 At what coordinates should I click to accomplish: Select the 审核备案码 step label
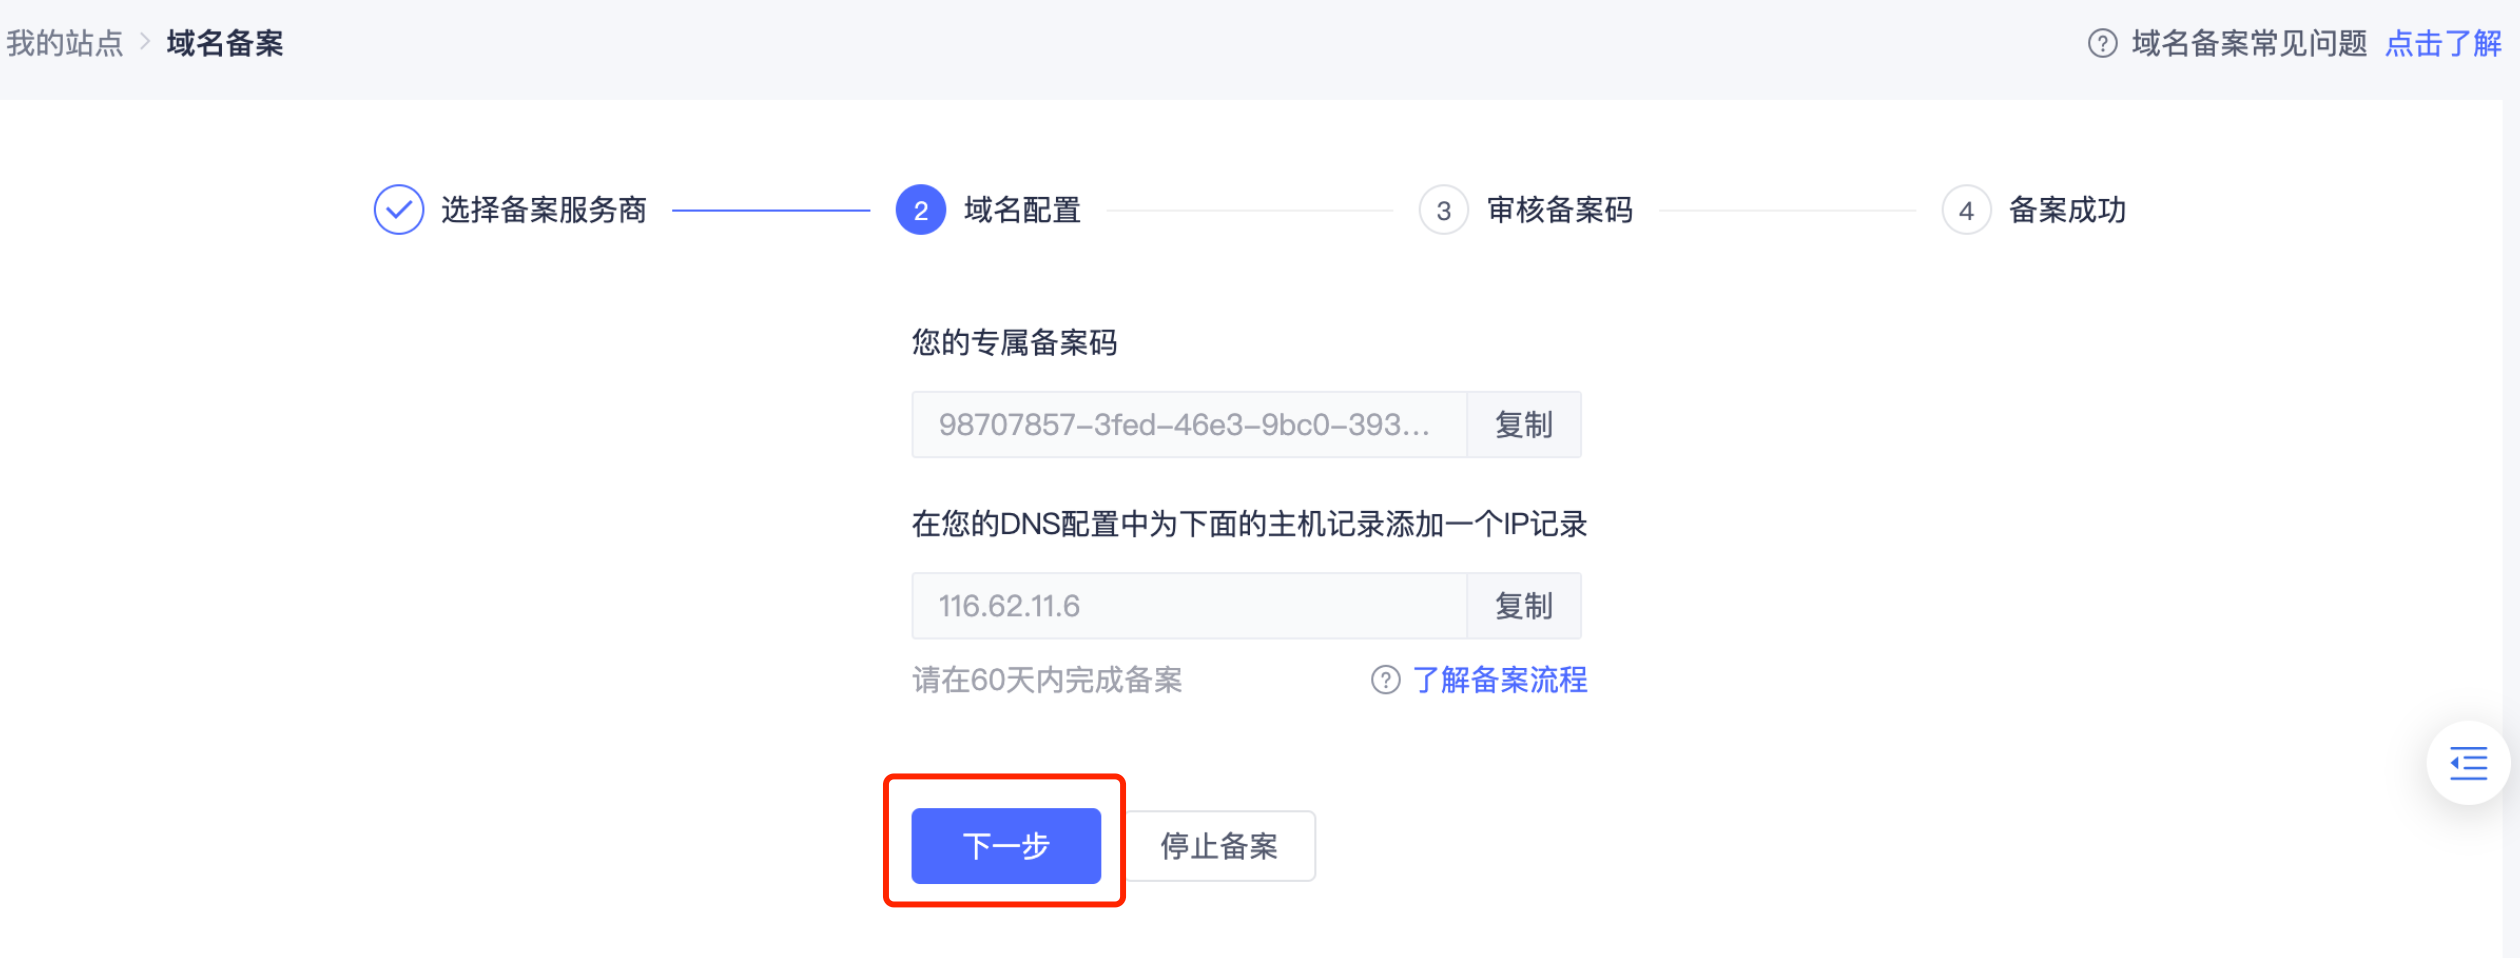[1559, 210]
